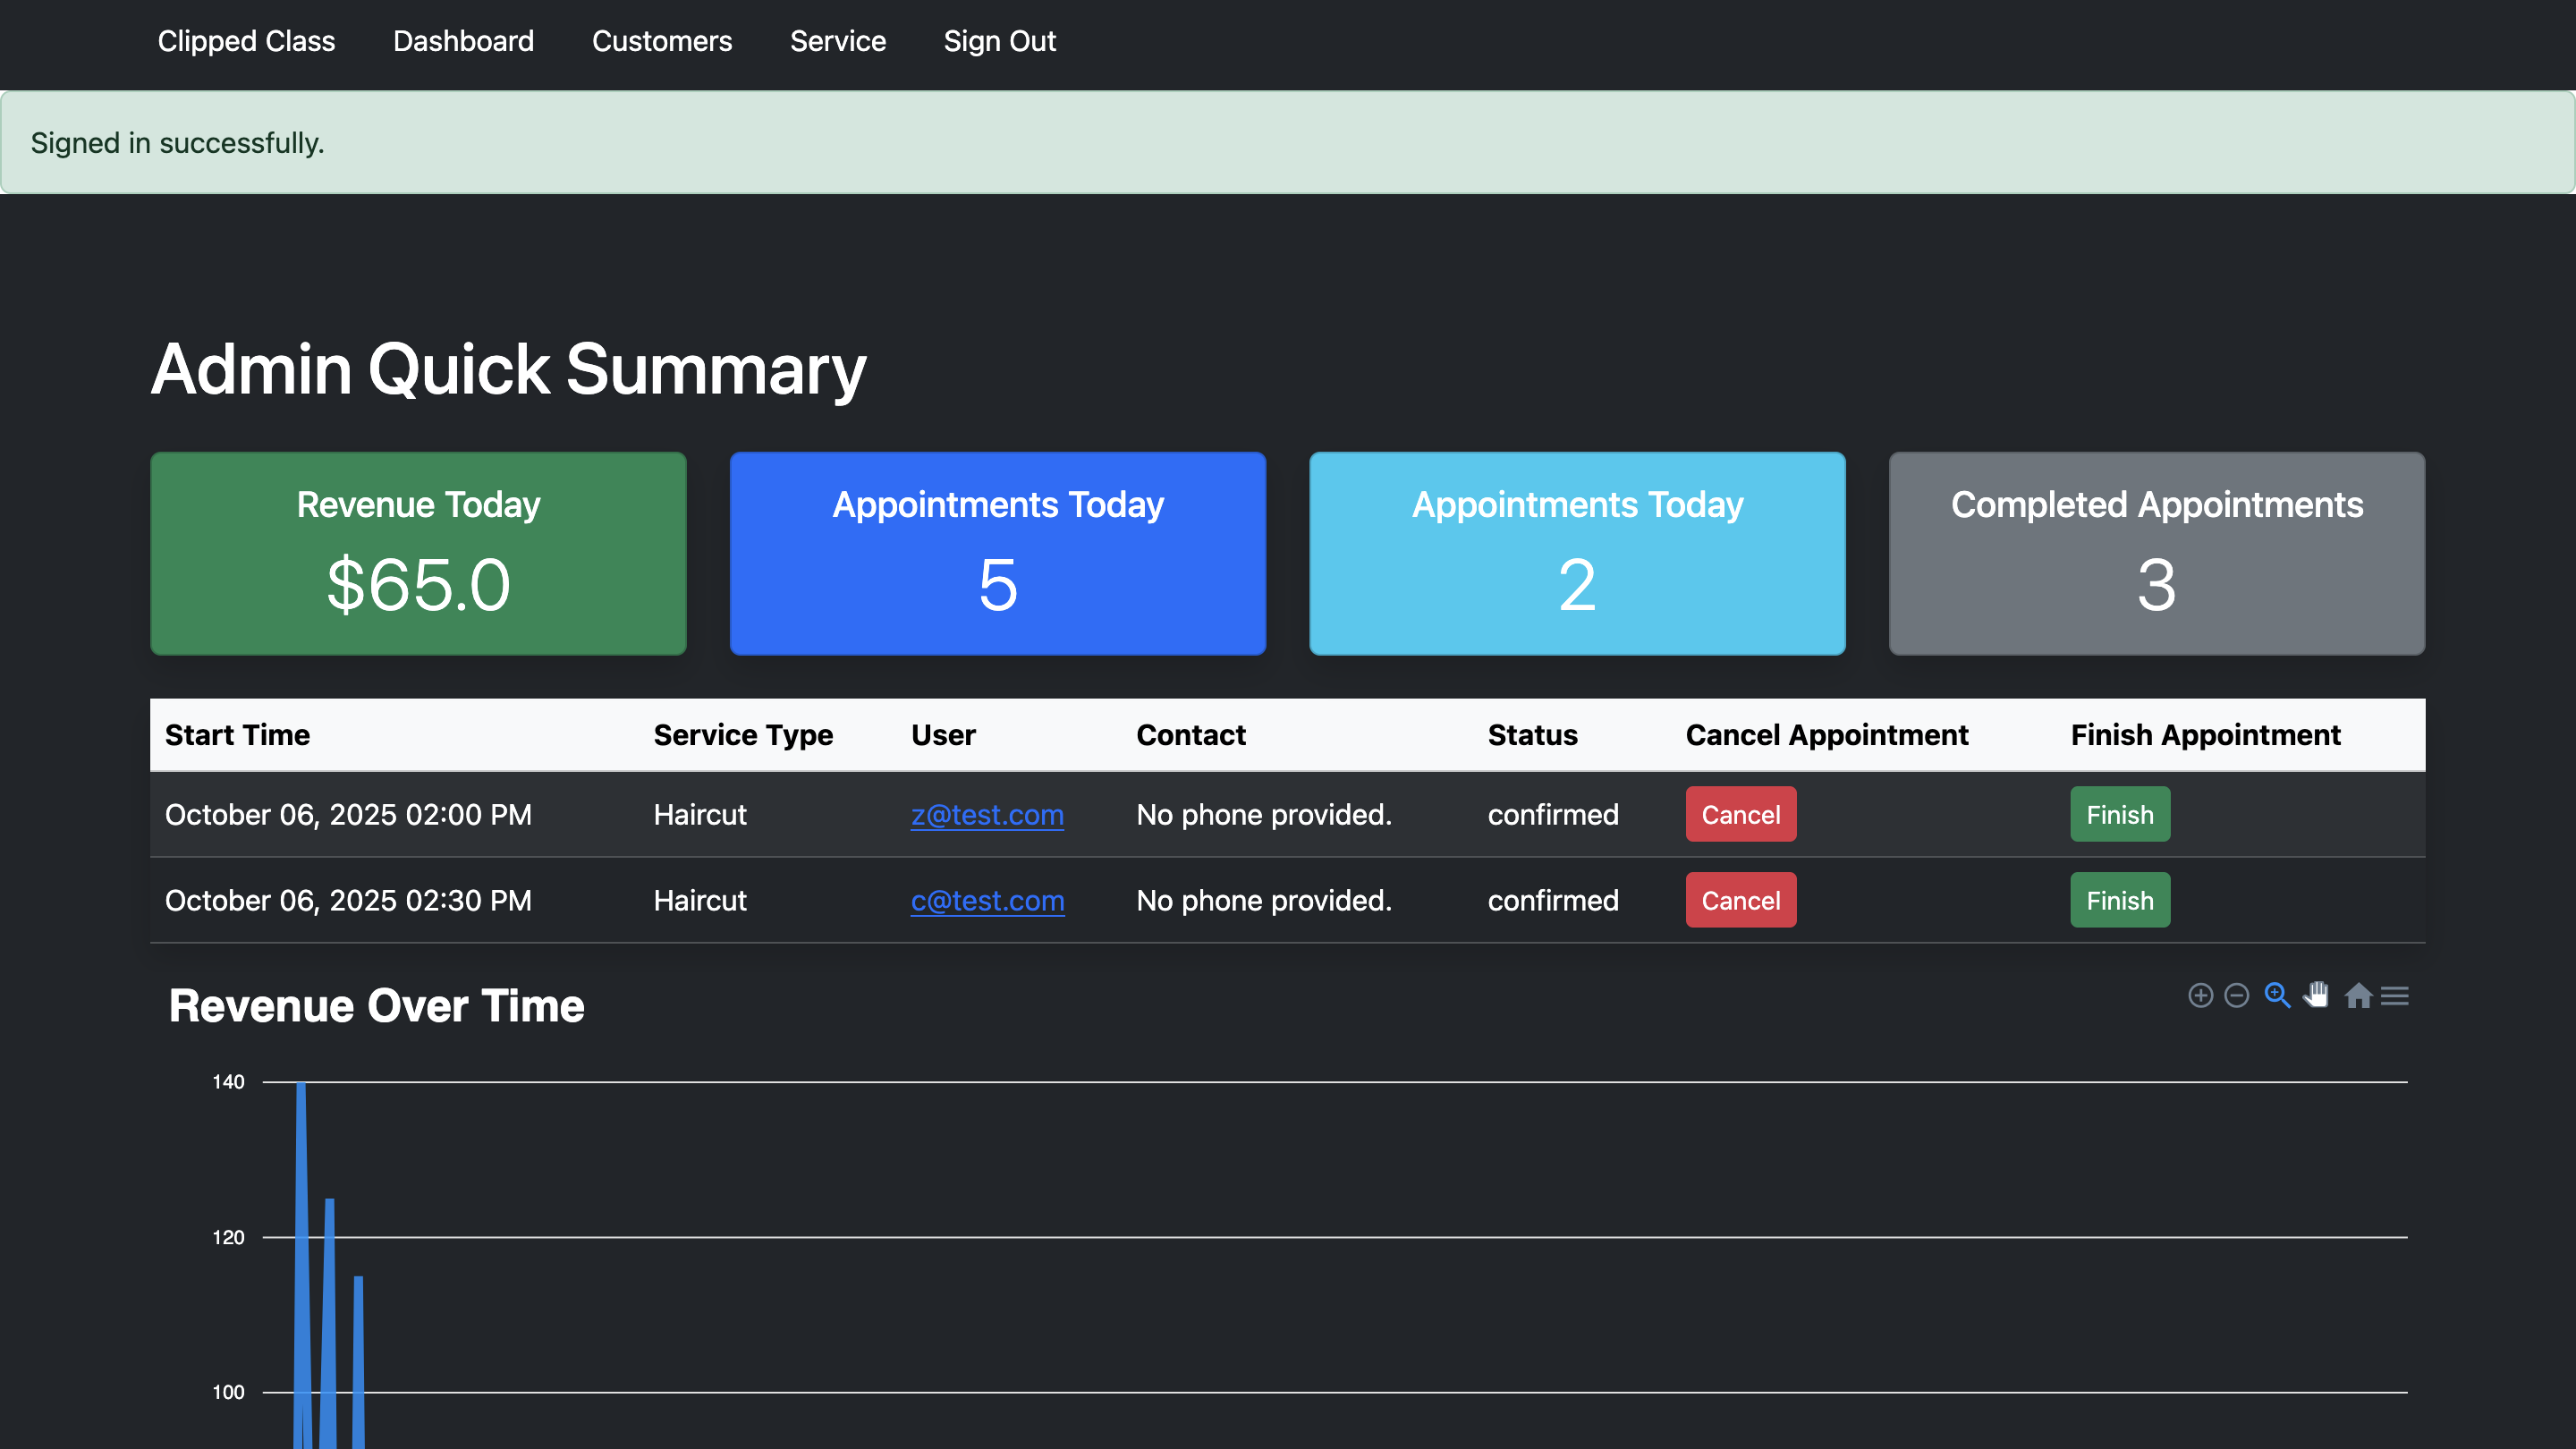Click the chart zoom in plus icon
This screenshot has height=1449, width=2576.
pos(2200,995)
